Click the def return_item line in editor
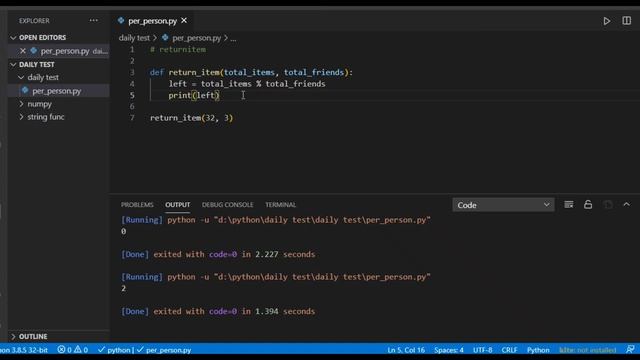 251,72
